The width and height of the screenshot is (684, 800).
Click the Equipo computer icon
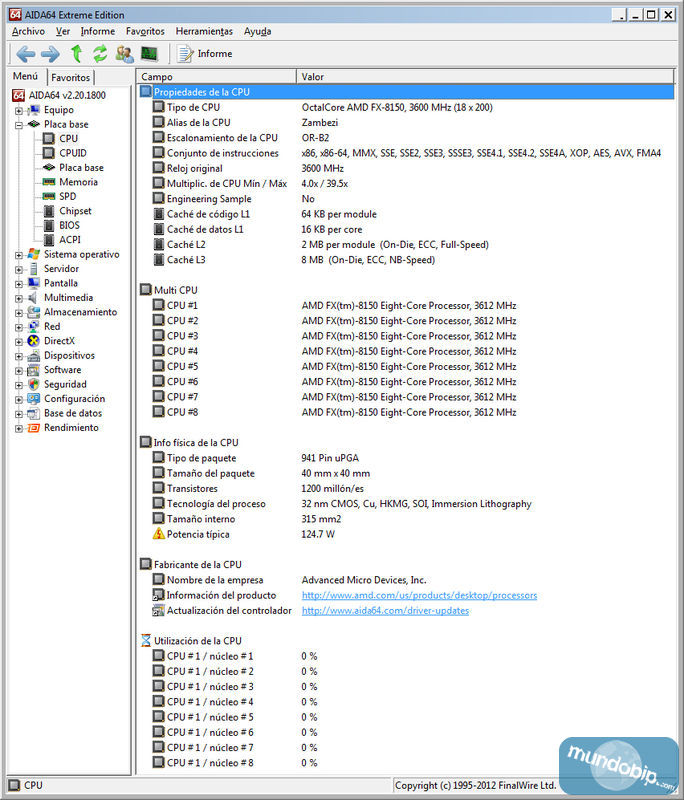(x=34, y=110)
